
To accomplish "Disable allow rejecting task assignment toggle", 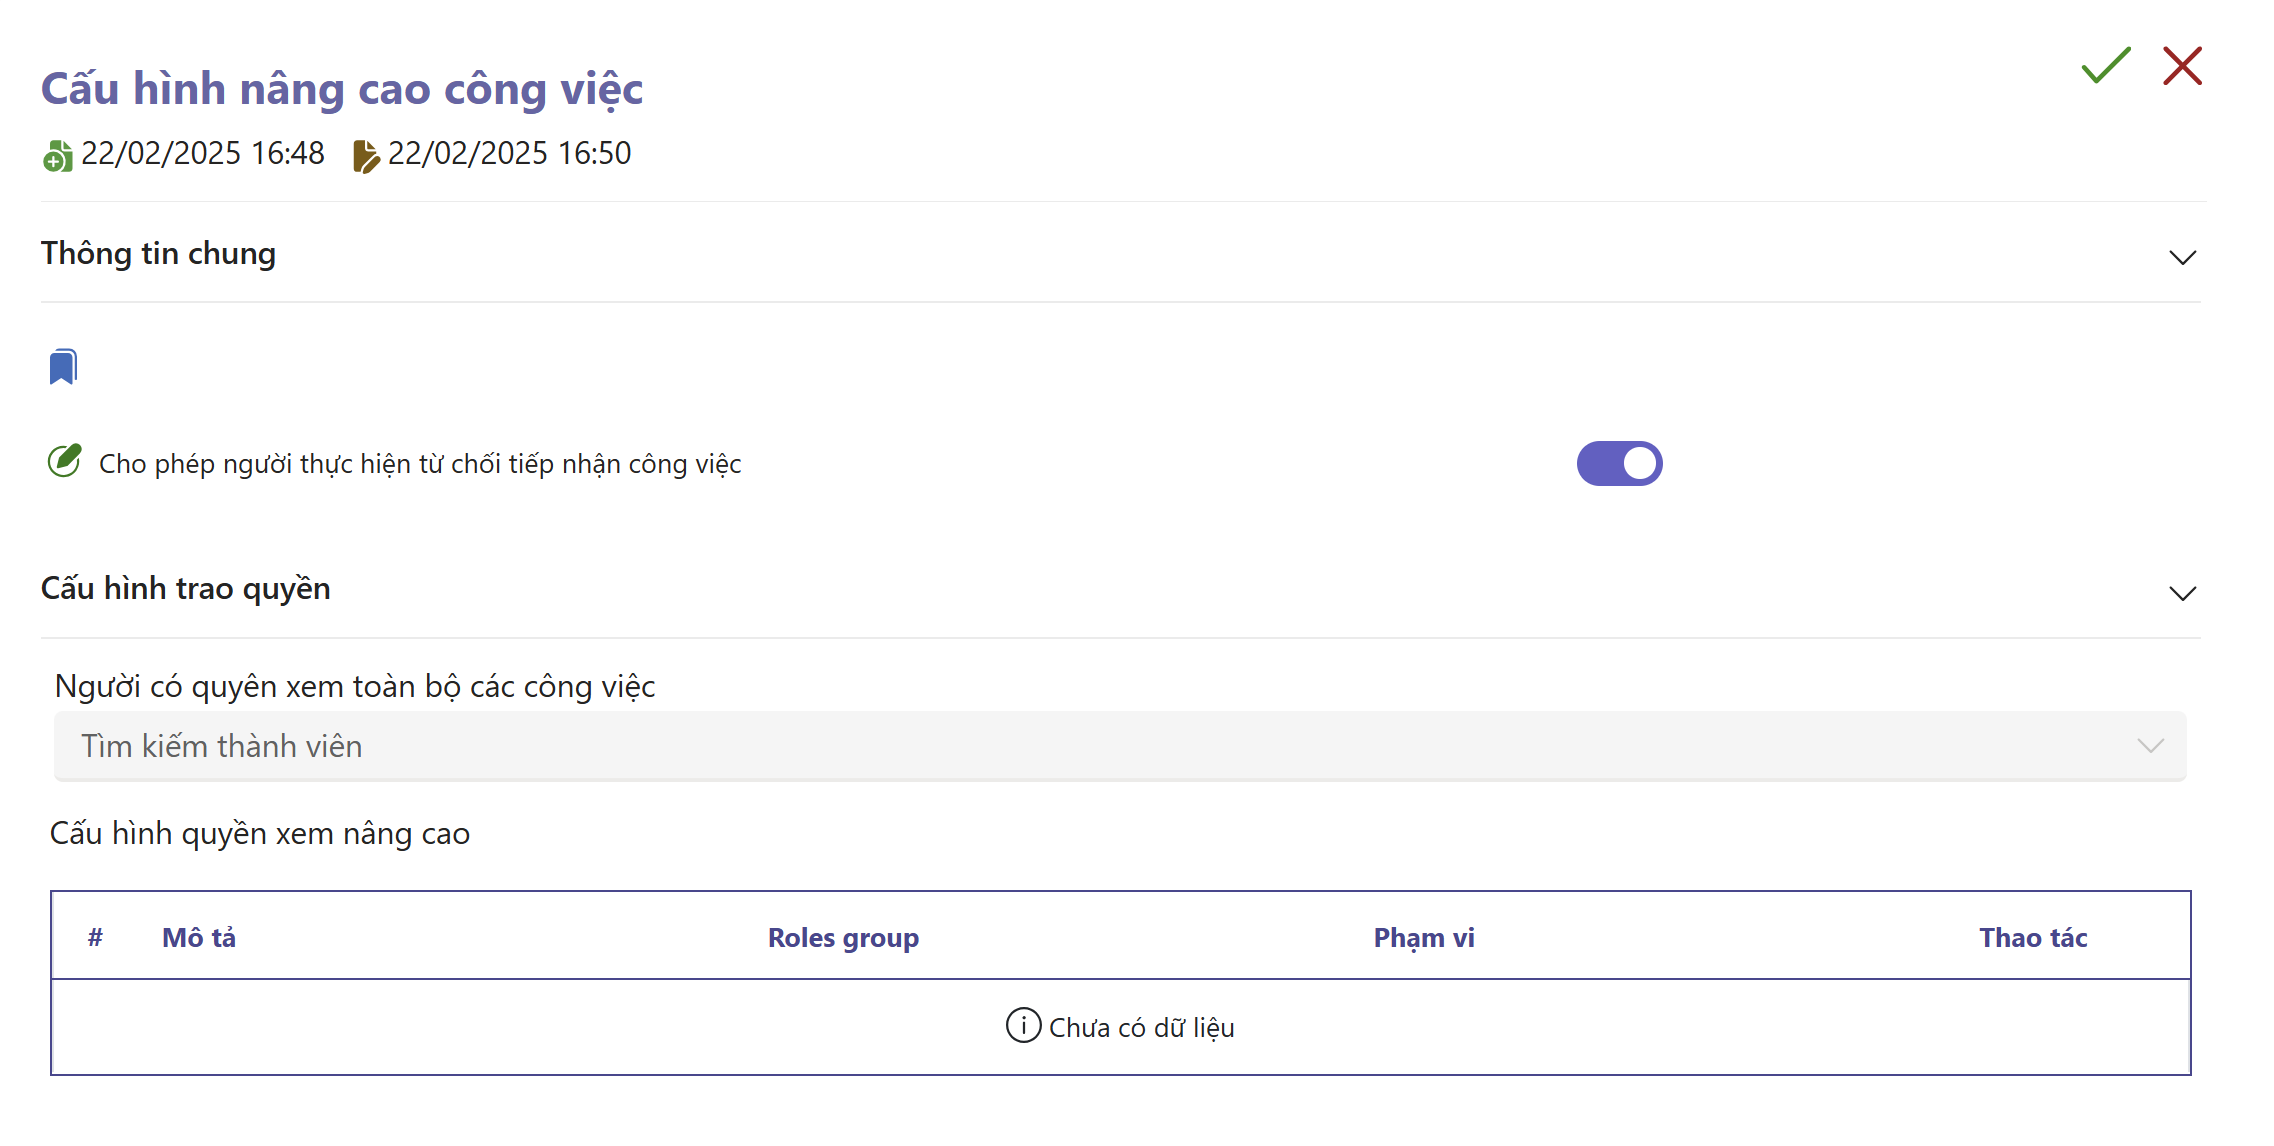I will [1619, 463].
